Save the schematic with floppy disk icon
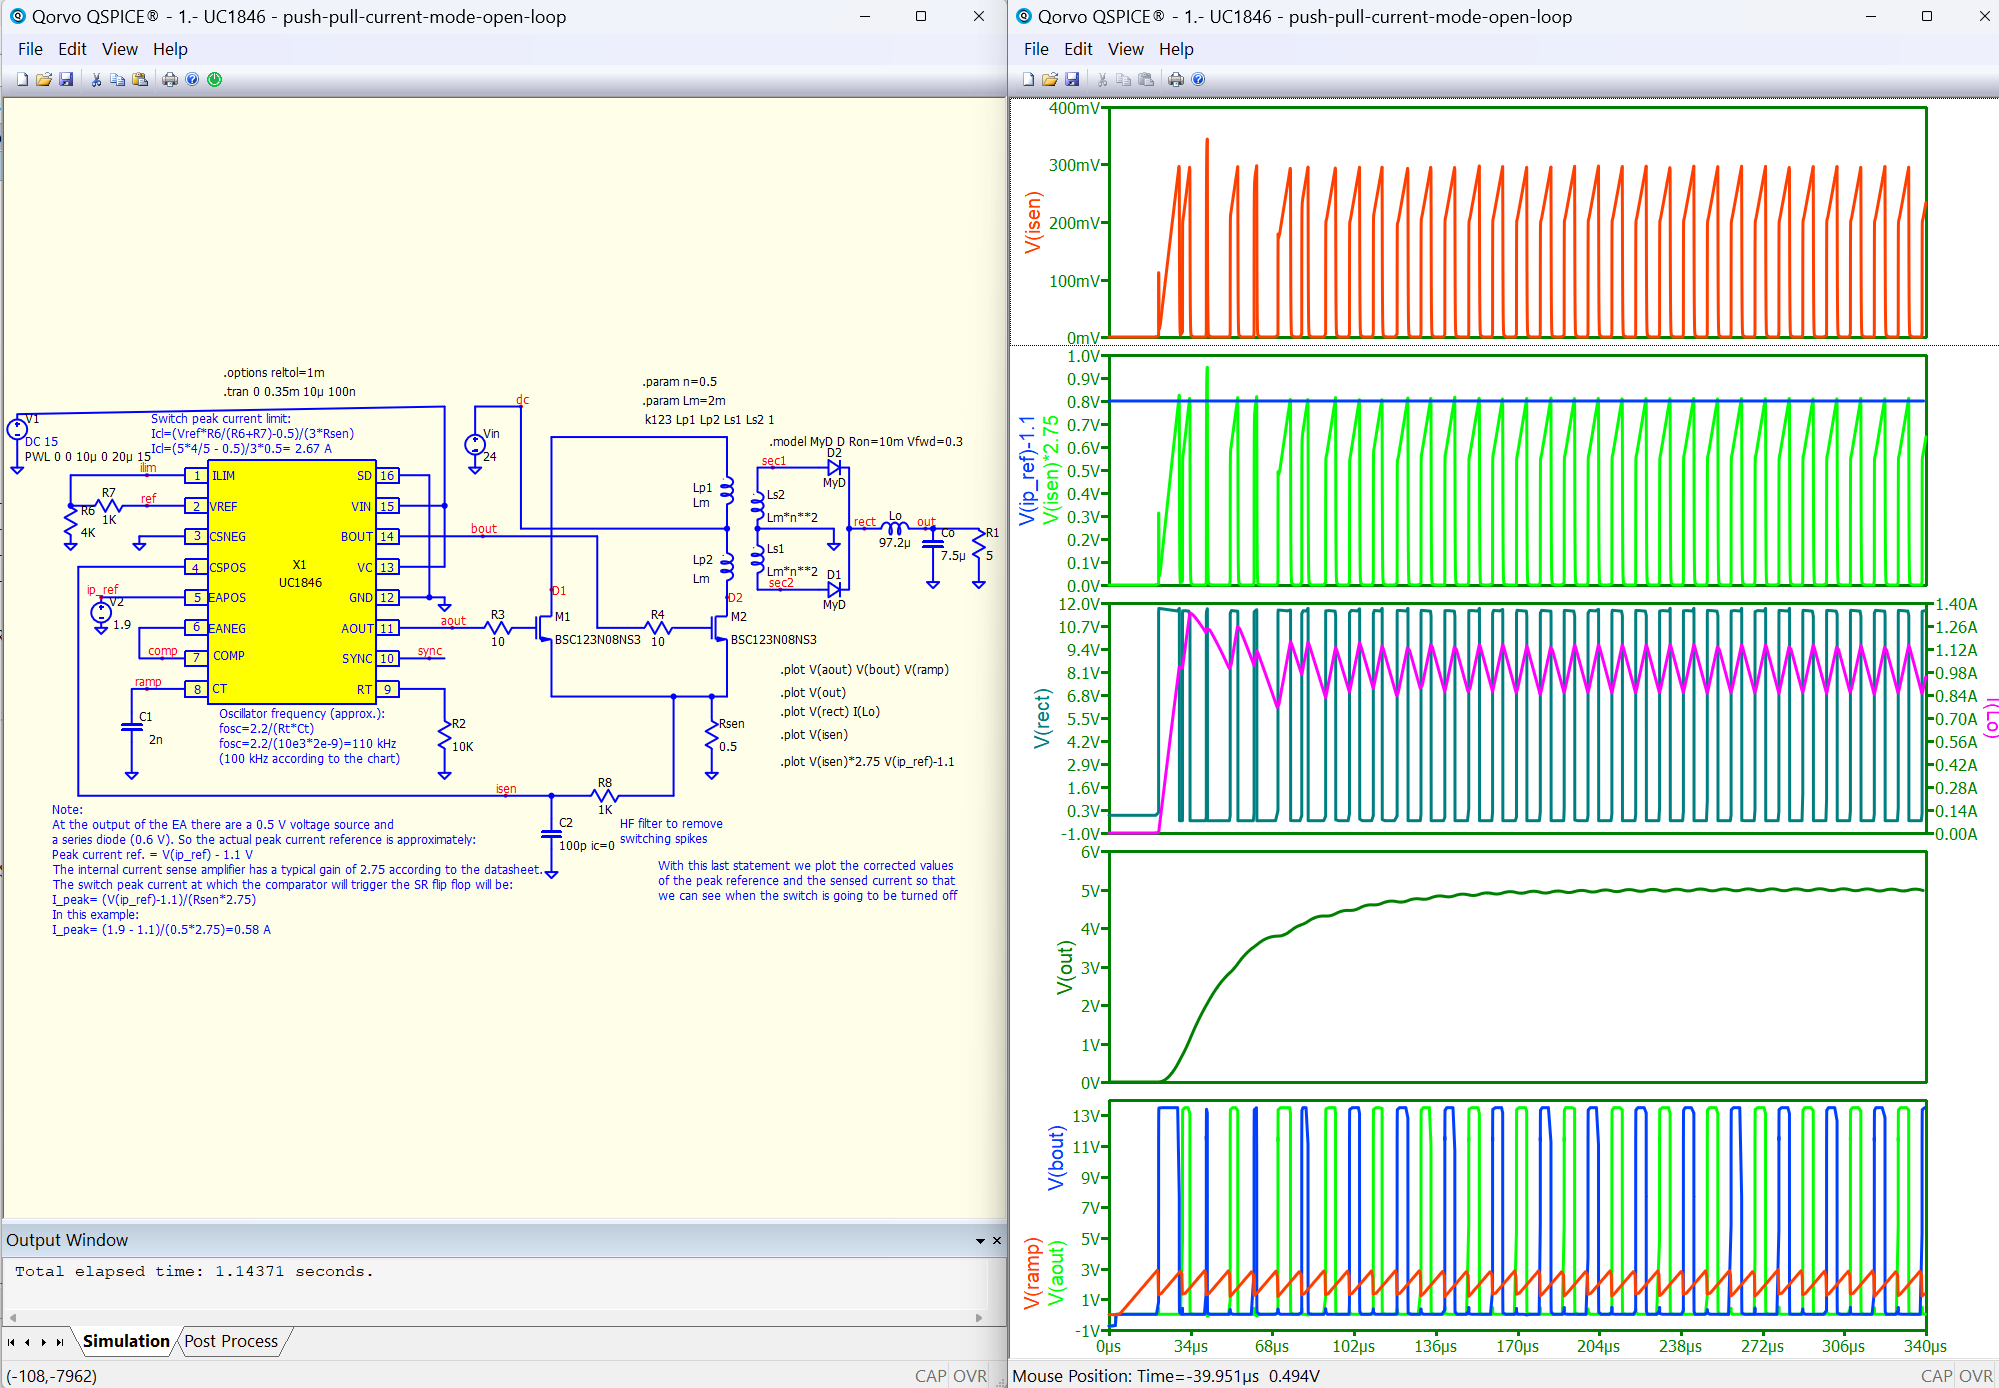The image size is (1999, 1388). [66, 80]
